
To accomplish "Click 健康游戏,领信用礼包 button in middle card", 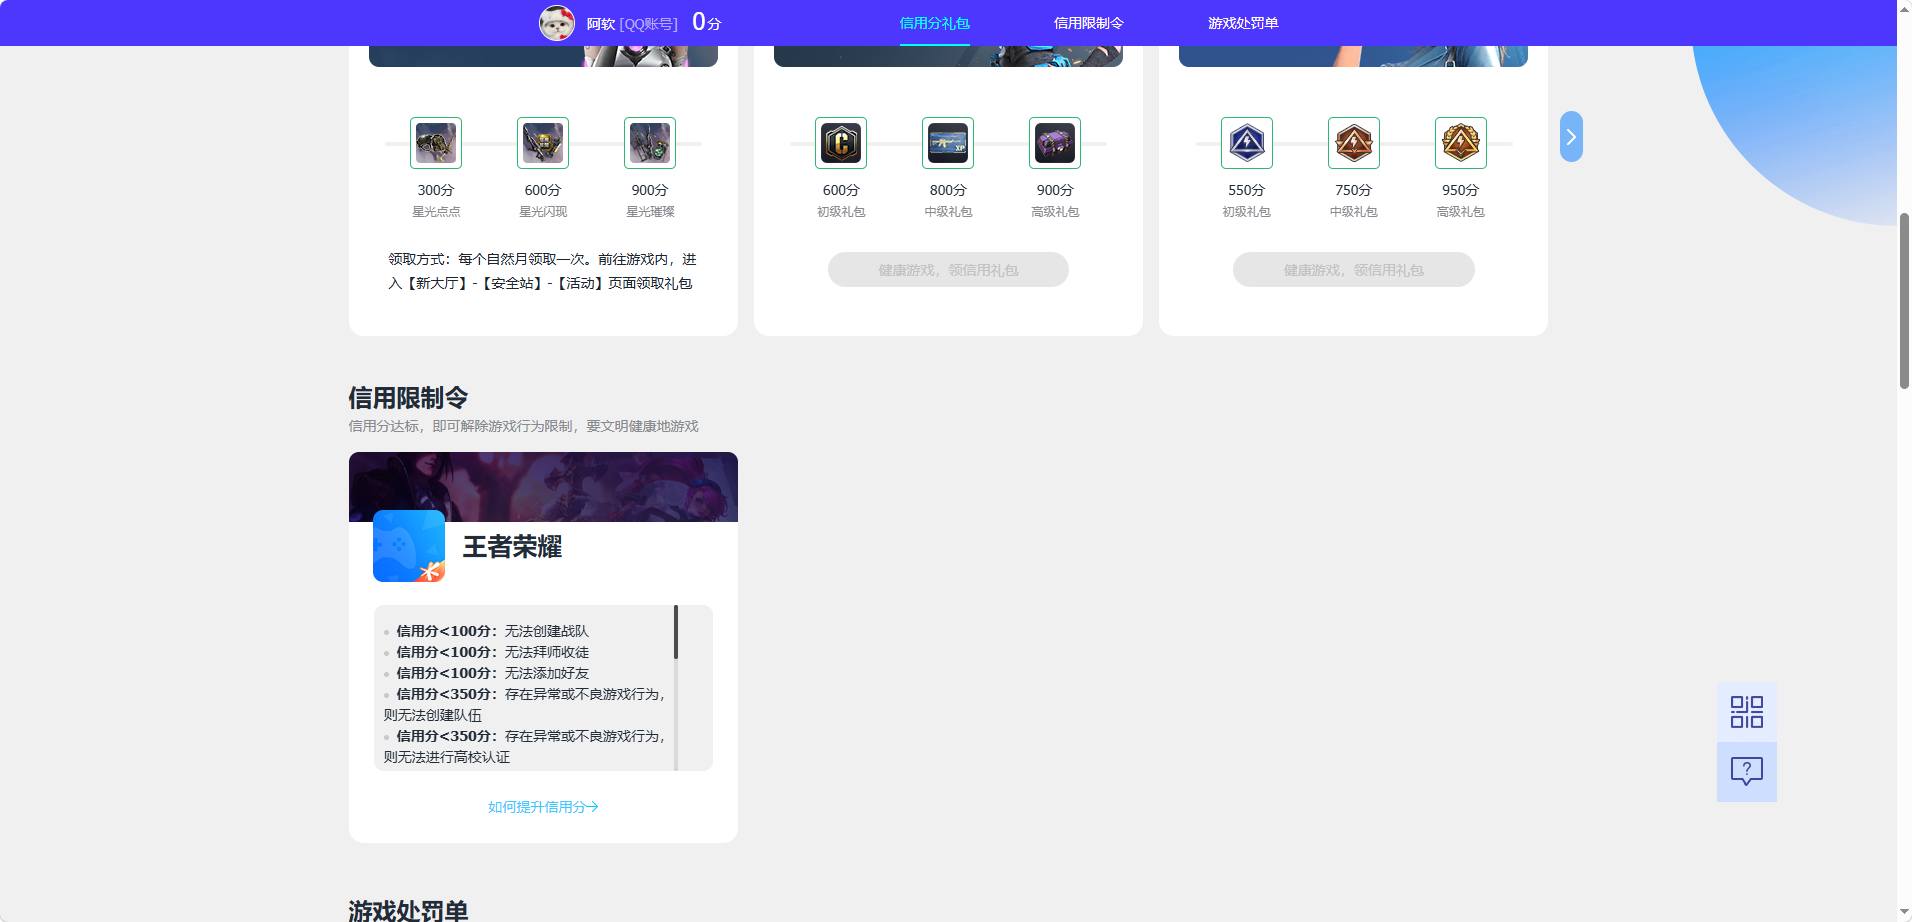I will pos(948,270).
